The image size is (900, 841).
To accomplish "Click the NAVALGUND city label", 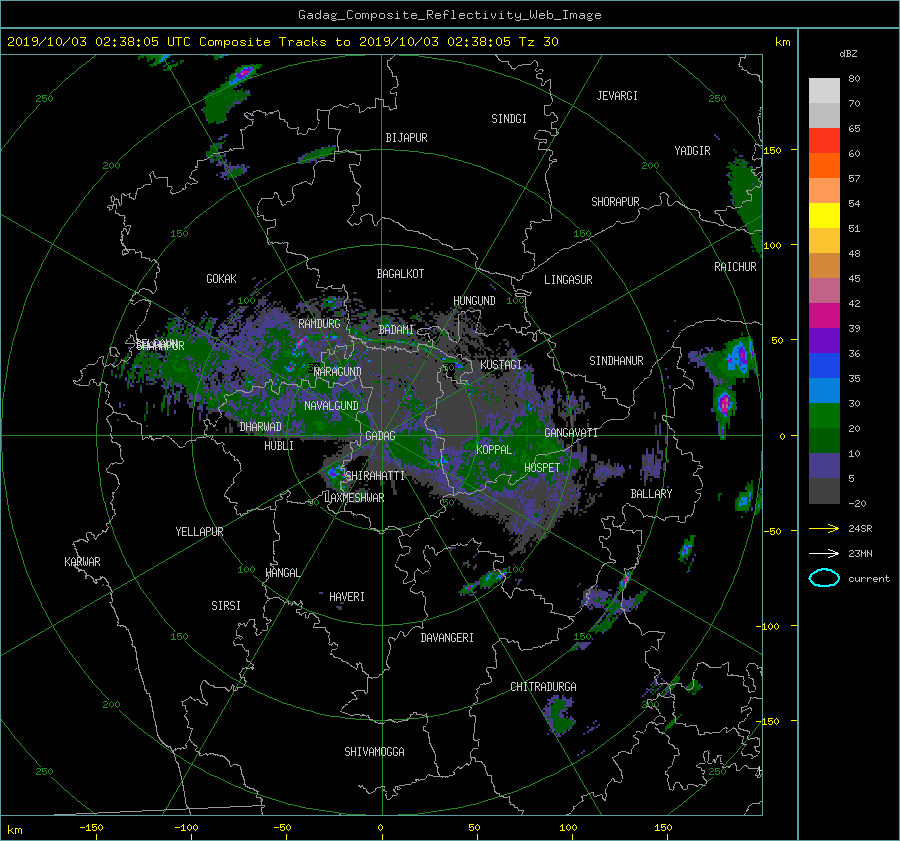I will [331, 406].
